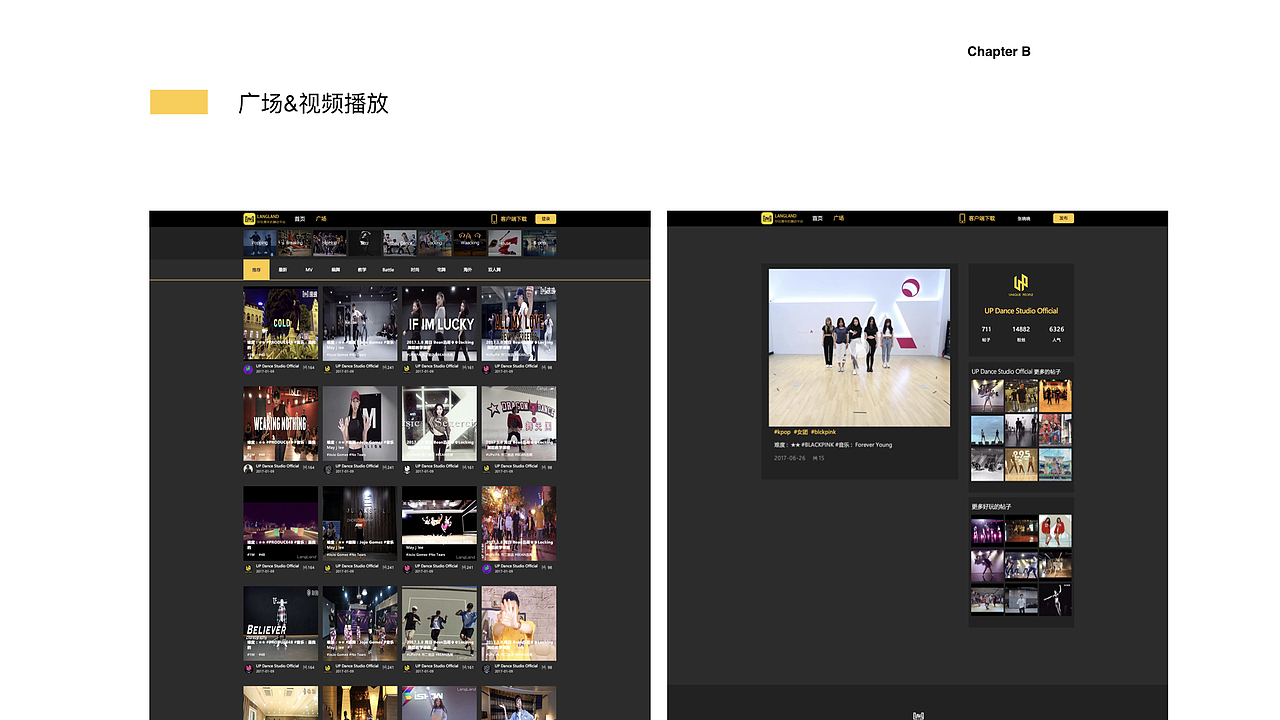Click the phone download icon on video page

click(962, 218)
